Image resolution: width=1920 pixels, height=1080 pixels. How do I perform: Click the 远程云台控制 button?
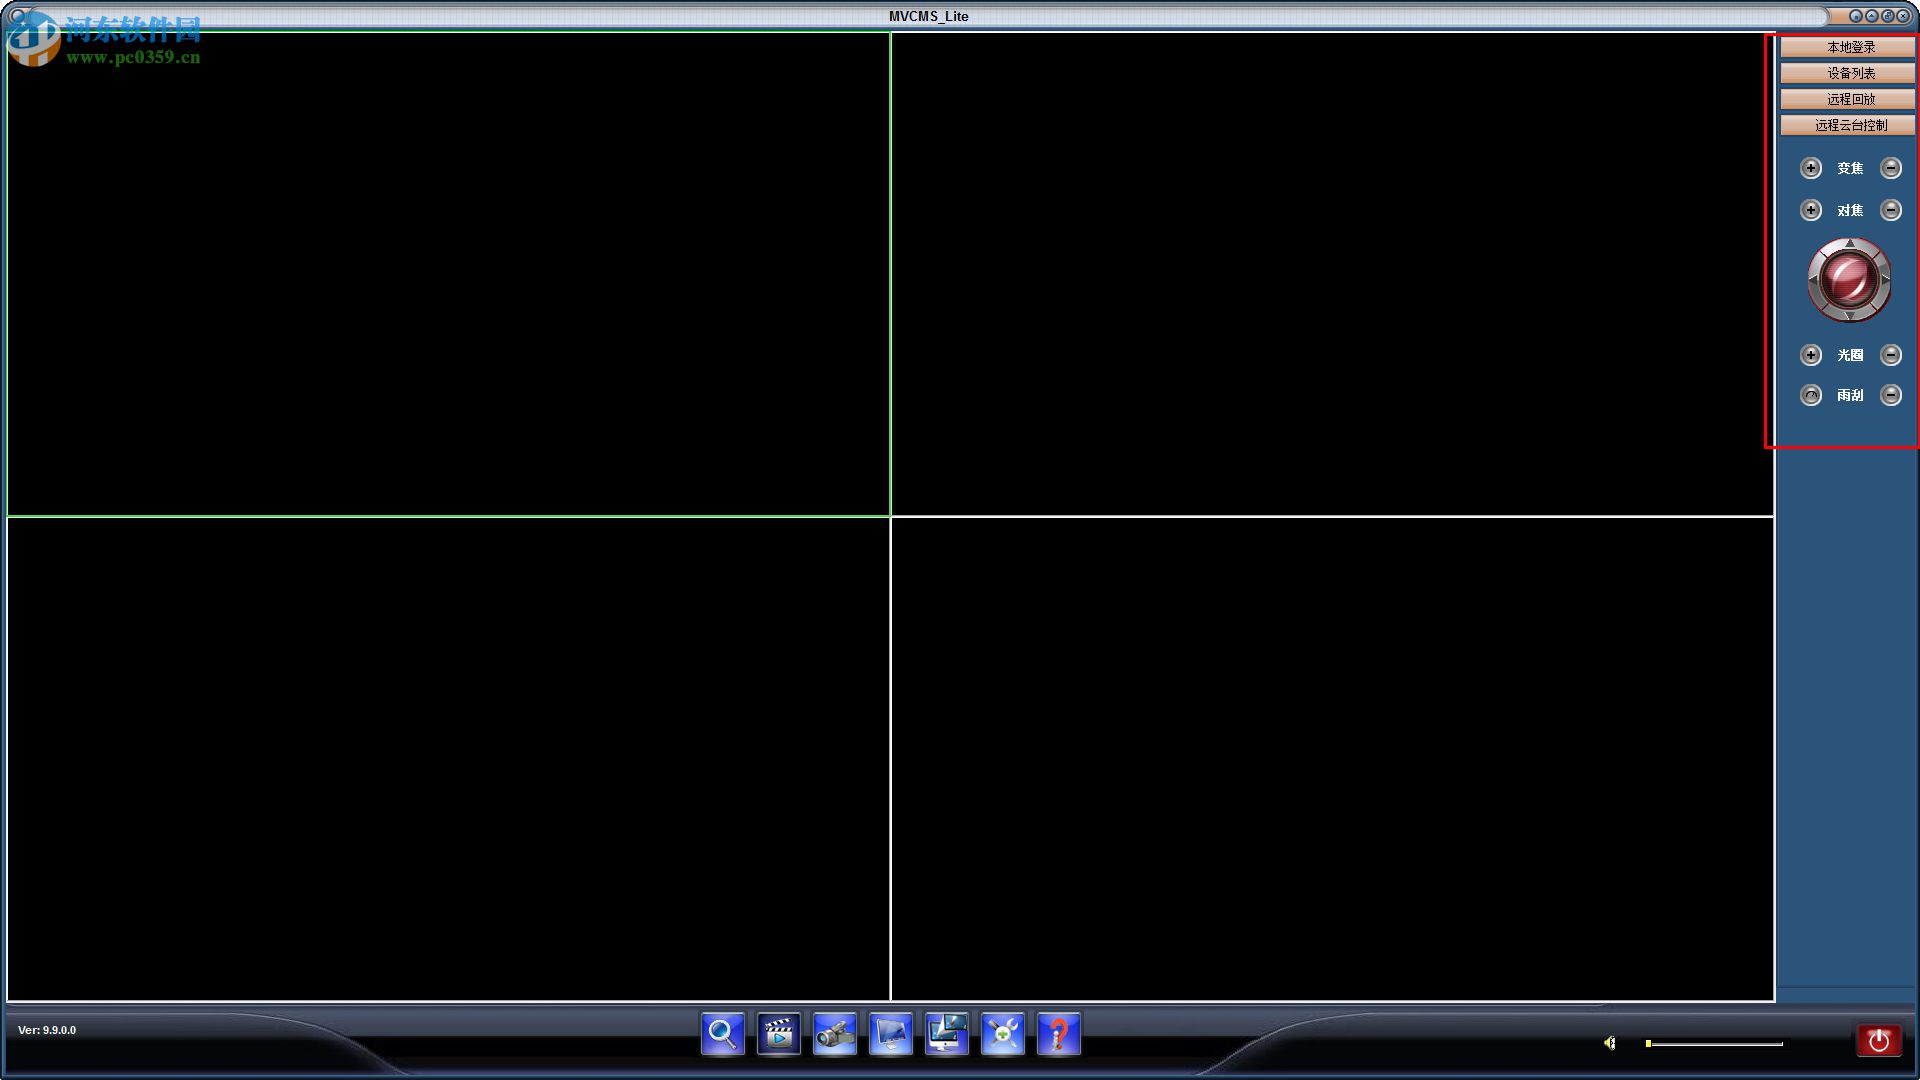coord(1848,125)
